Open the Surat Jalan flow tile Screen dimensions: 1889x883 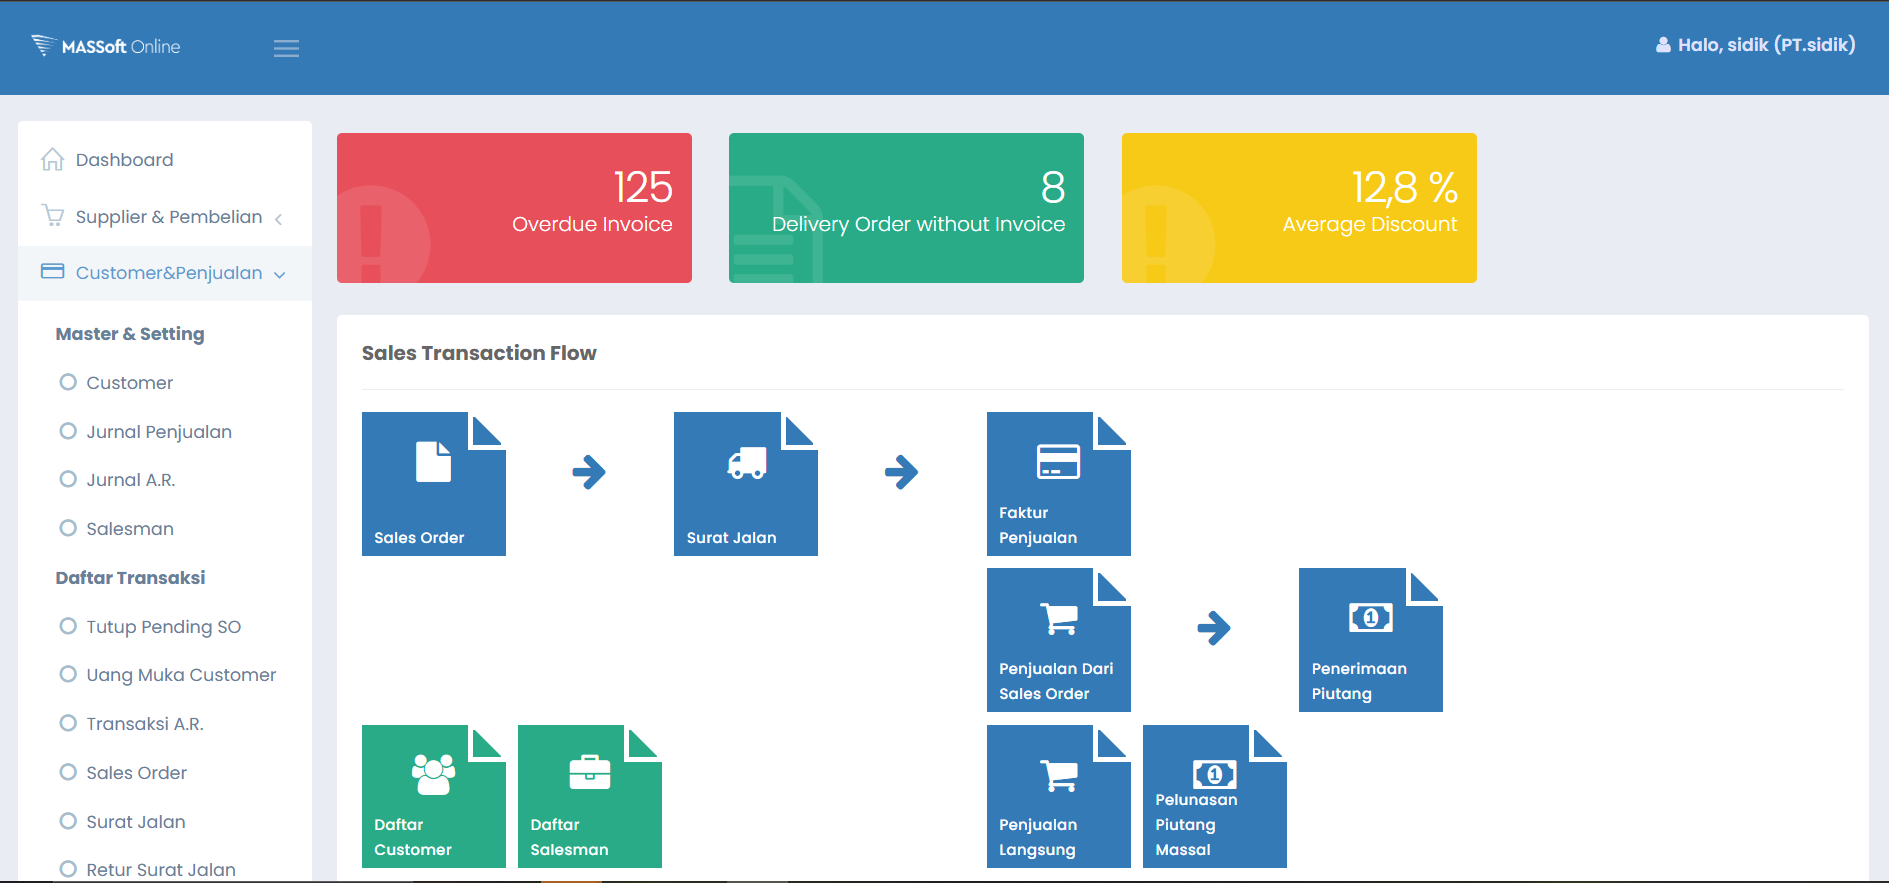(x=746, y=484)
